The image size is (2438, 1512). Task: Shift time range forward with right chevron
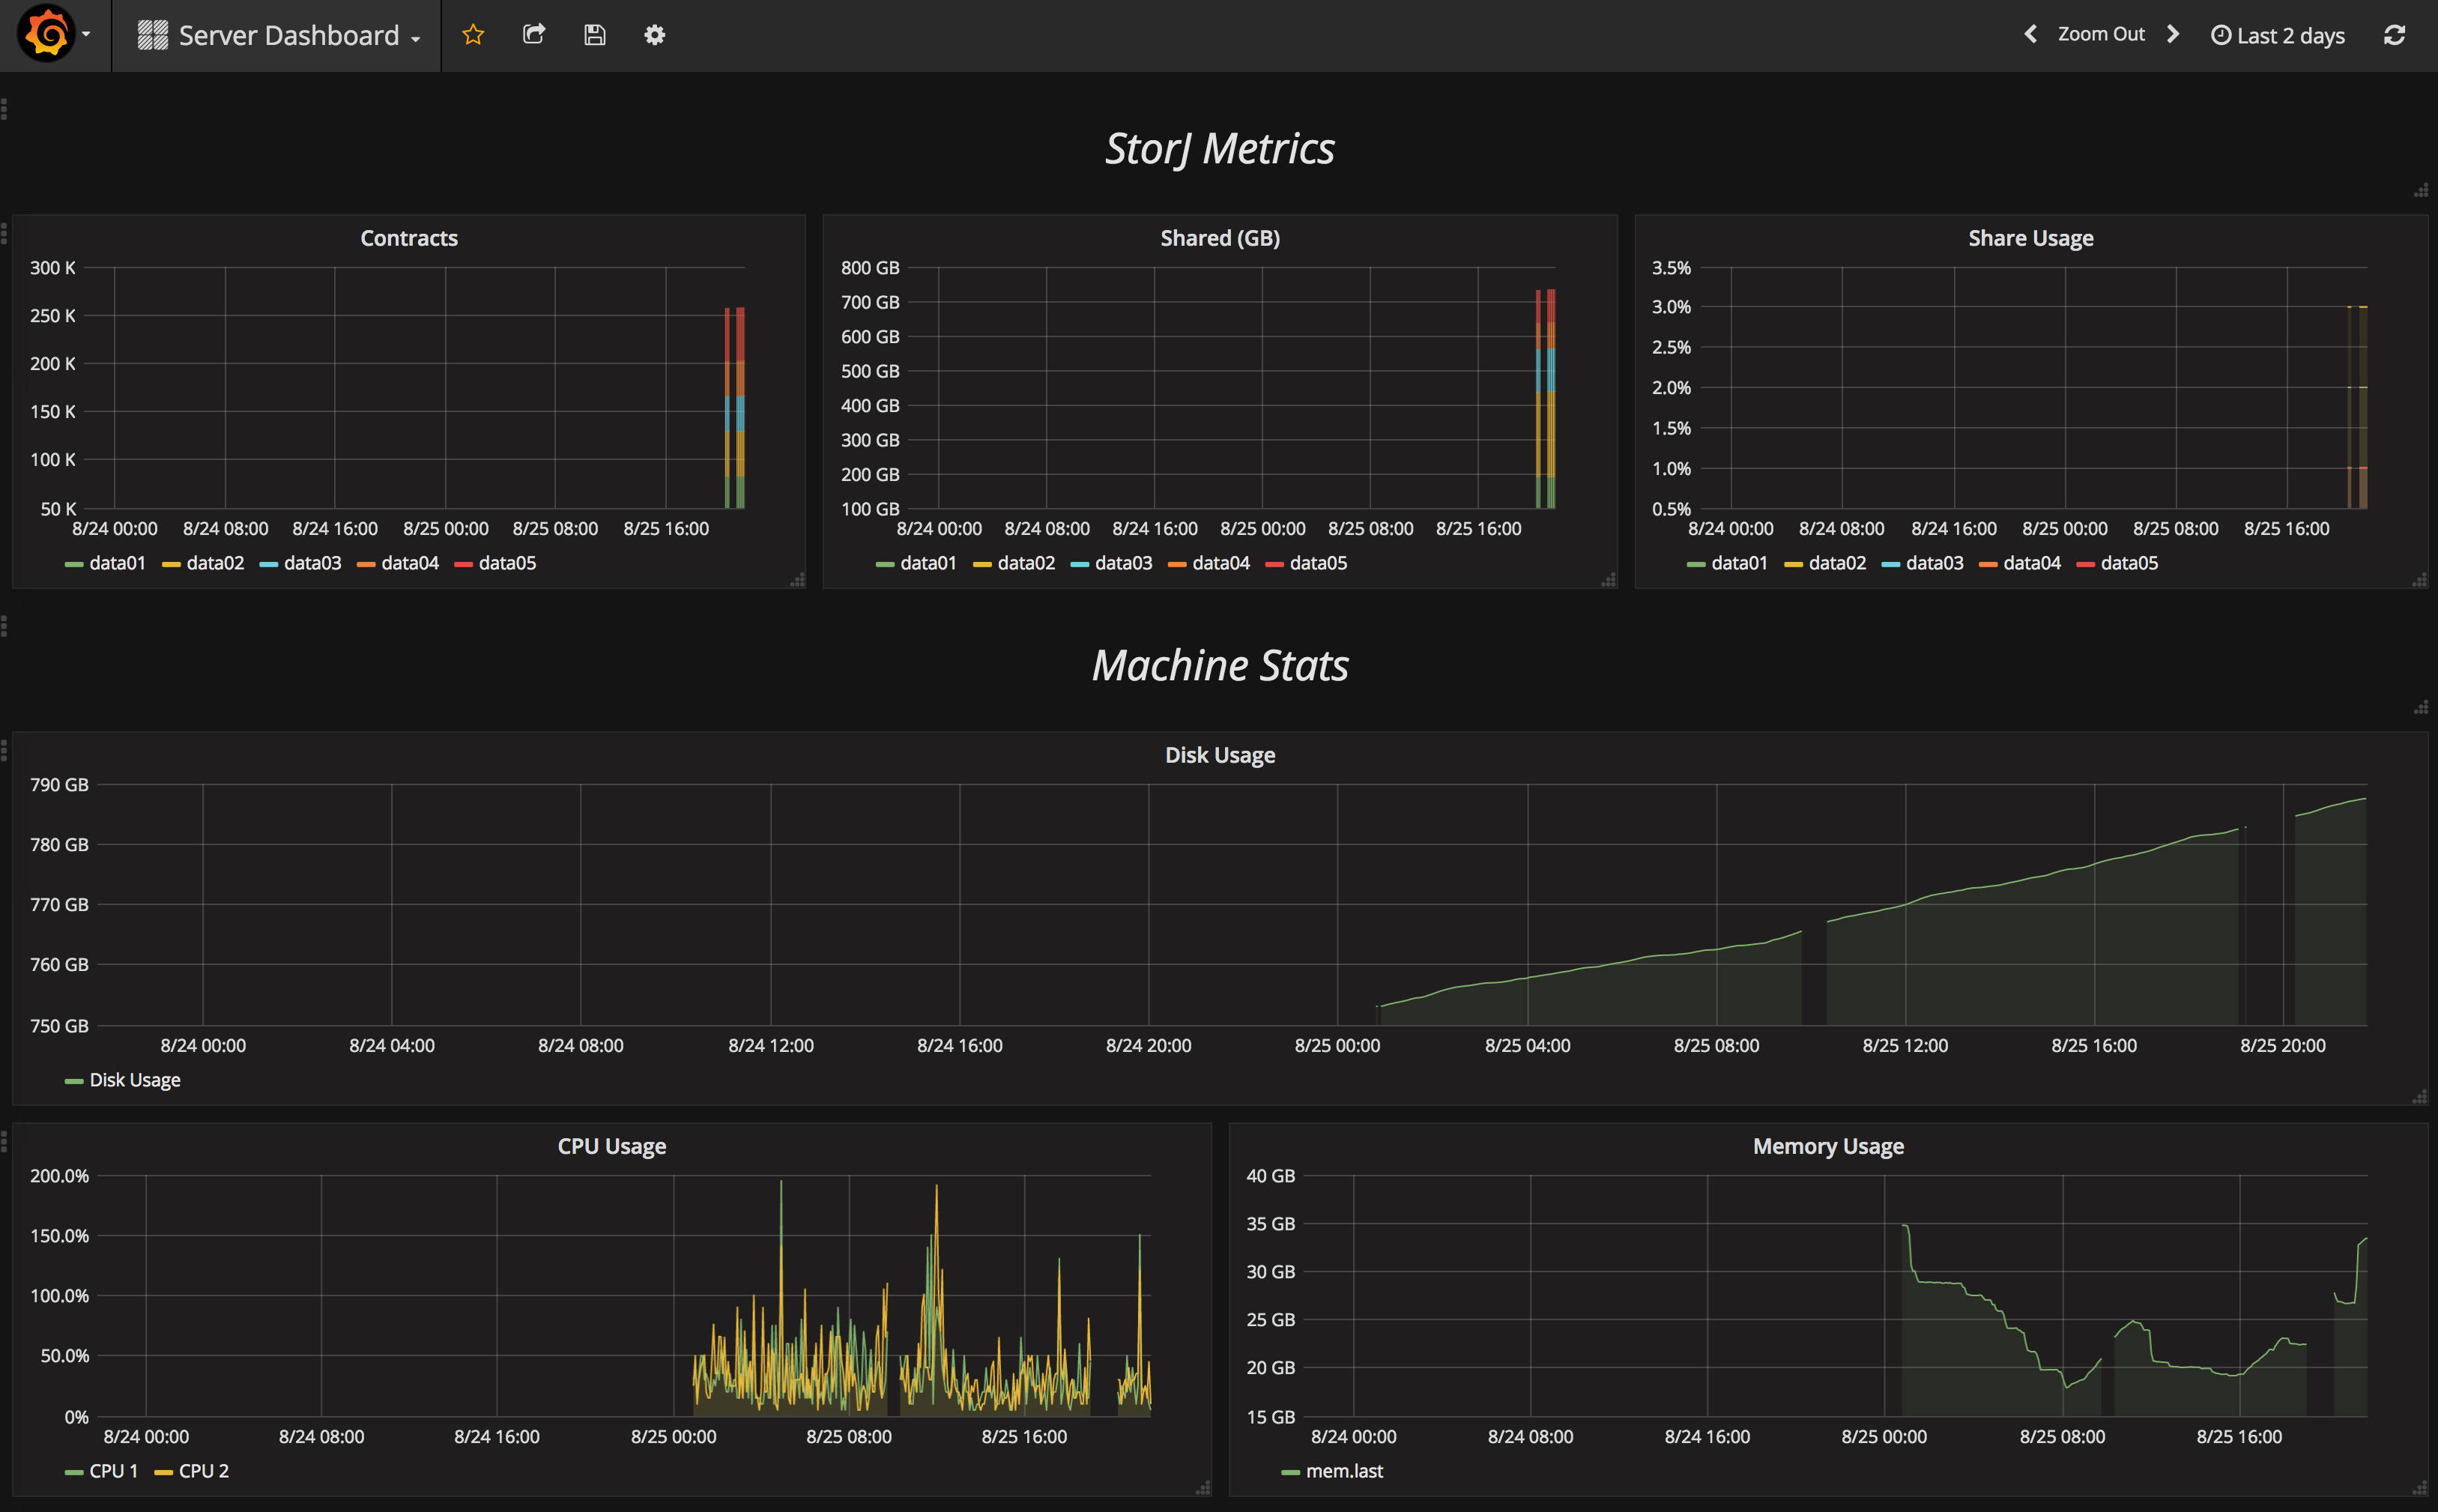tap(2172, 35)
